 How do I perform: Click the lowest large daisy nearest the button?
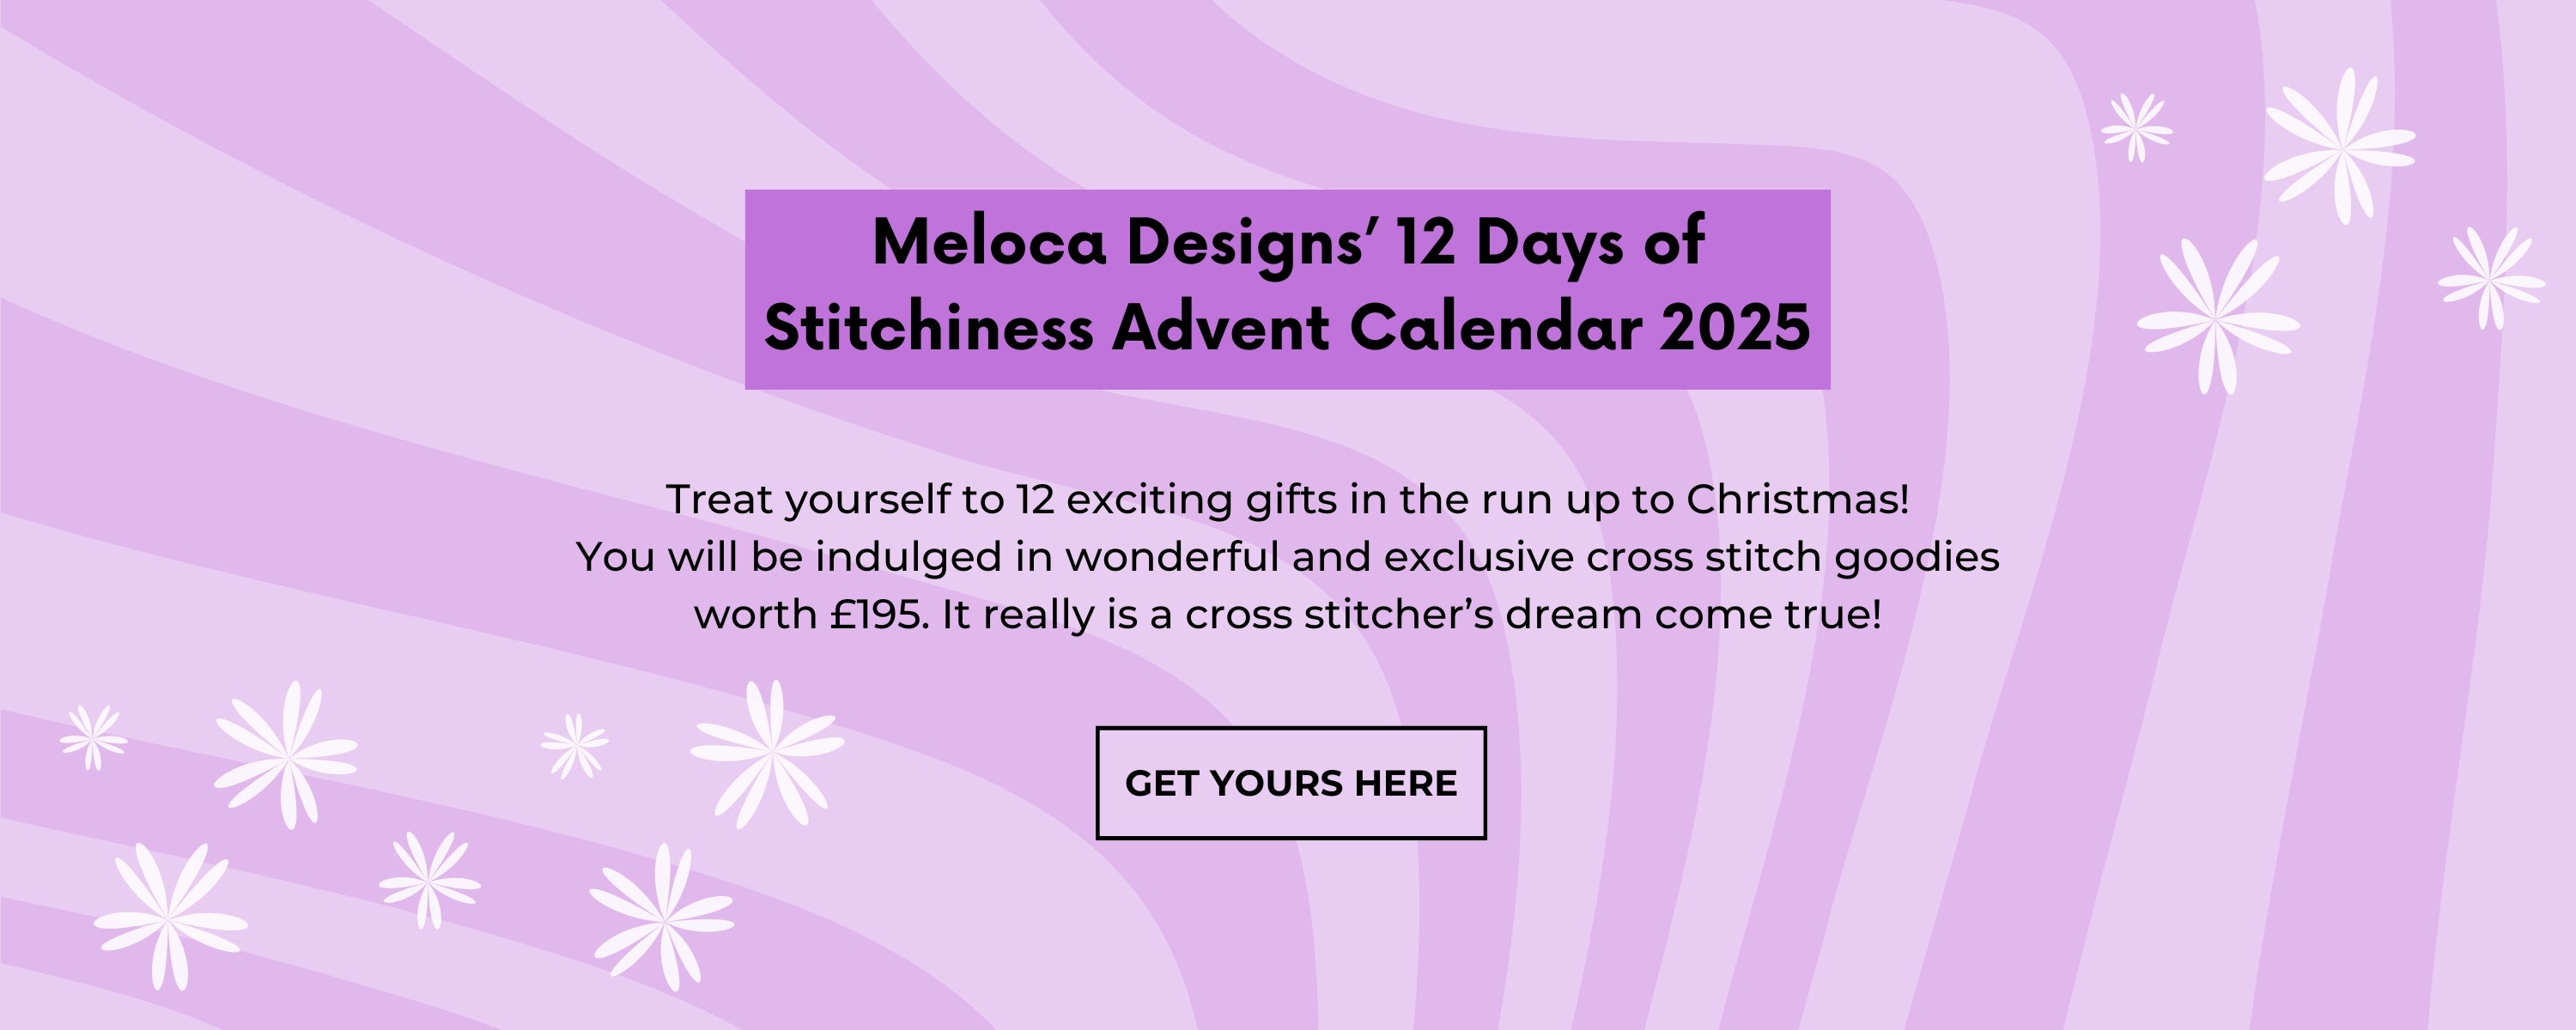coord(662,917)
